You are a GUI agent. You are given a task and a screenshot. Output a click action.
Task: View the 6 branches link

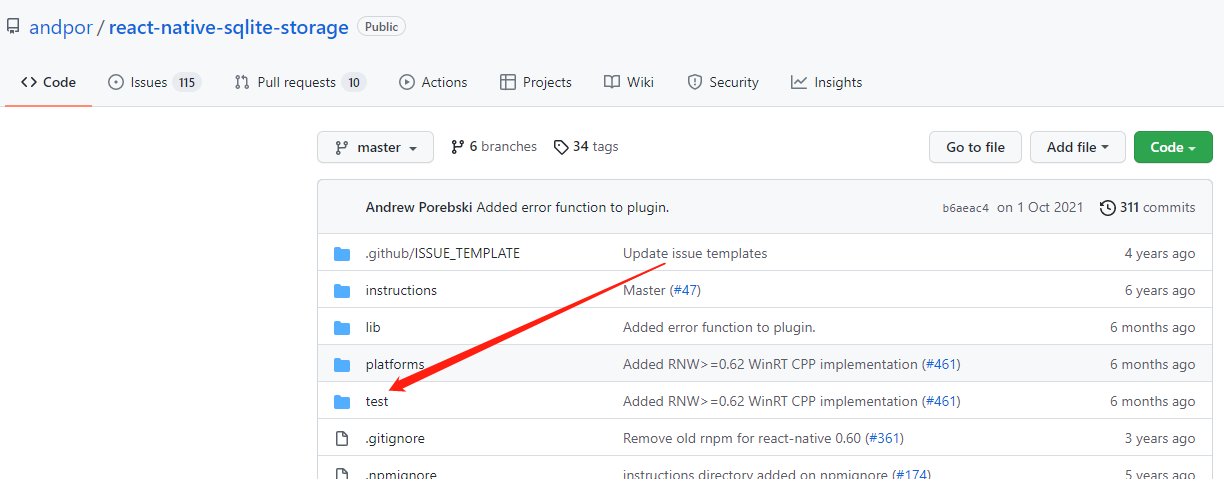[x=494, y=146]
